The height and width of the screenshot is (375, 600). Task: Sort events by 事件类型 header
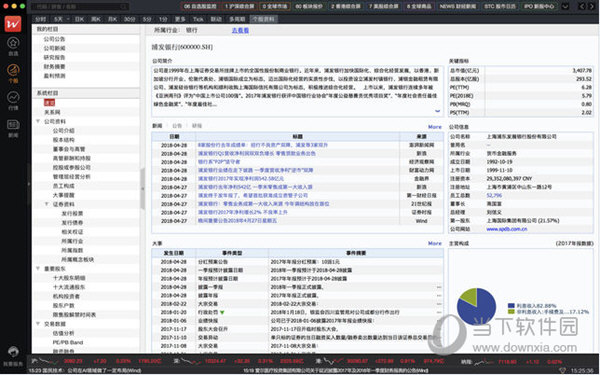point(232,253)
